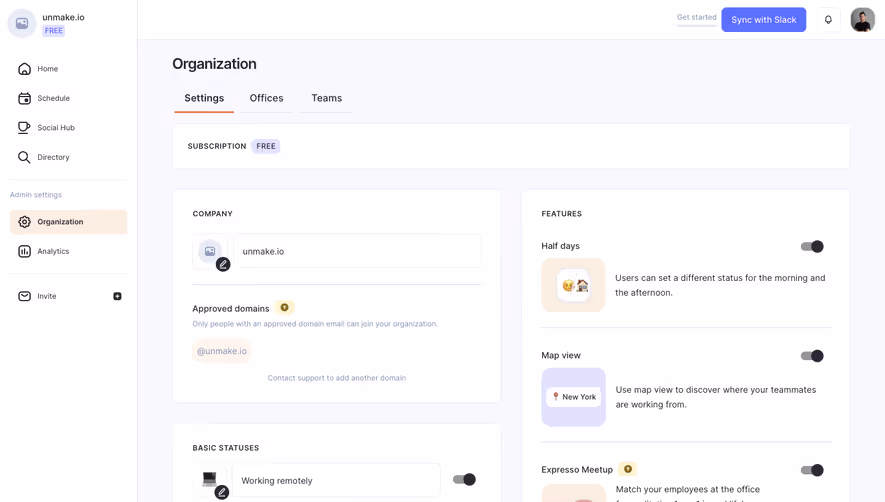
Task: Switch to the Offices tab
Action: point(266,98)
